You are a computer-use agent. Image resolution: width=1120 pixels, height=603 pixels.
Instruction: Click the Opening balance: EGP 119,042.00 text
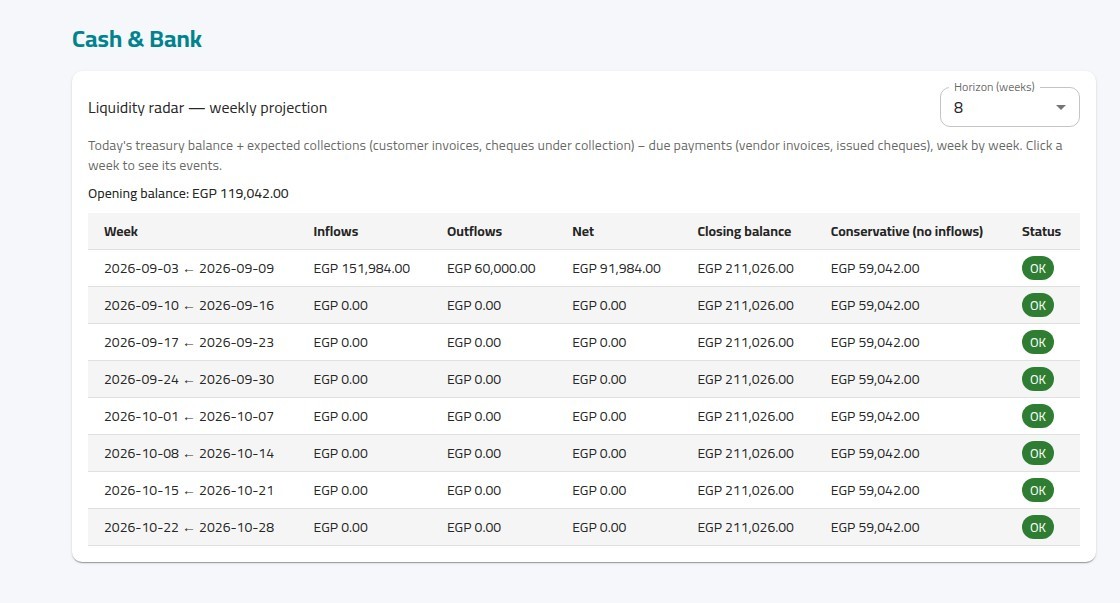tap(188, 194)
